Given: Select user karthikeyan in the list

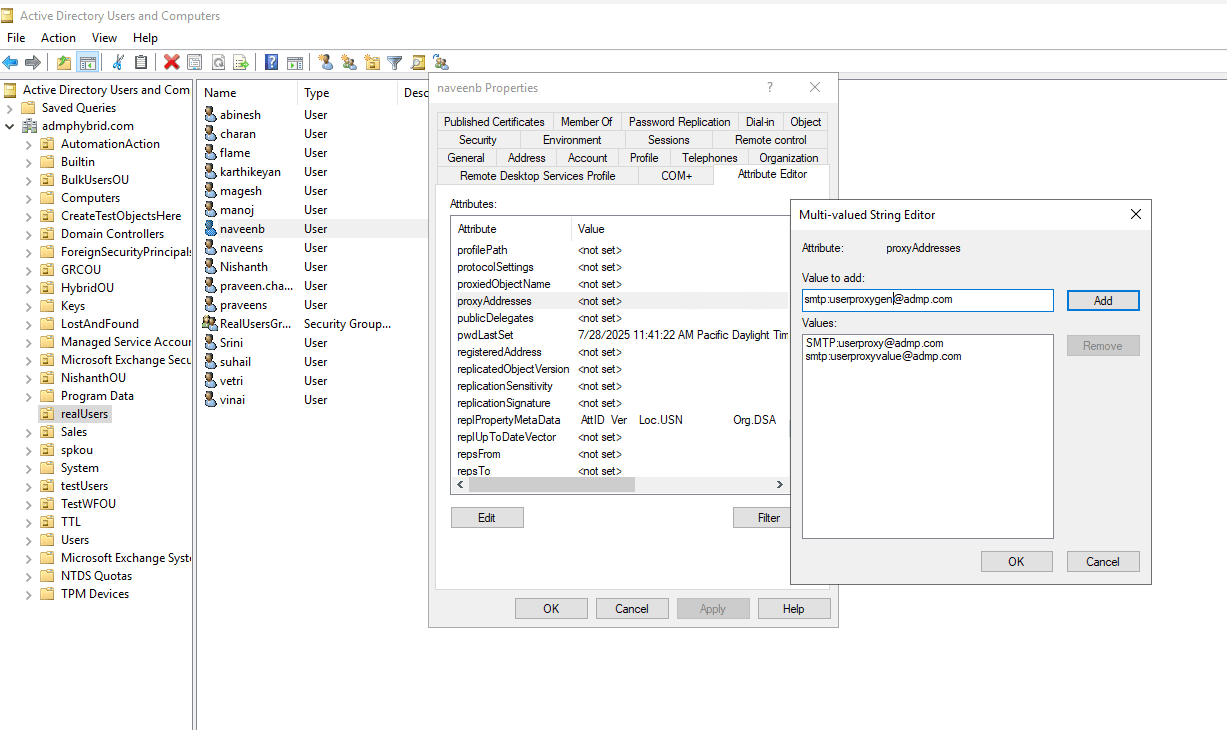Looking at the screenshot, I should coord(250,172).
